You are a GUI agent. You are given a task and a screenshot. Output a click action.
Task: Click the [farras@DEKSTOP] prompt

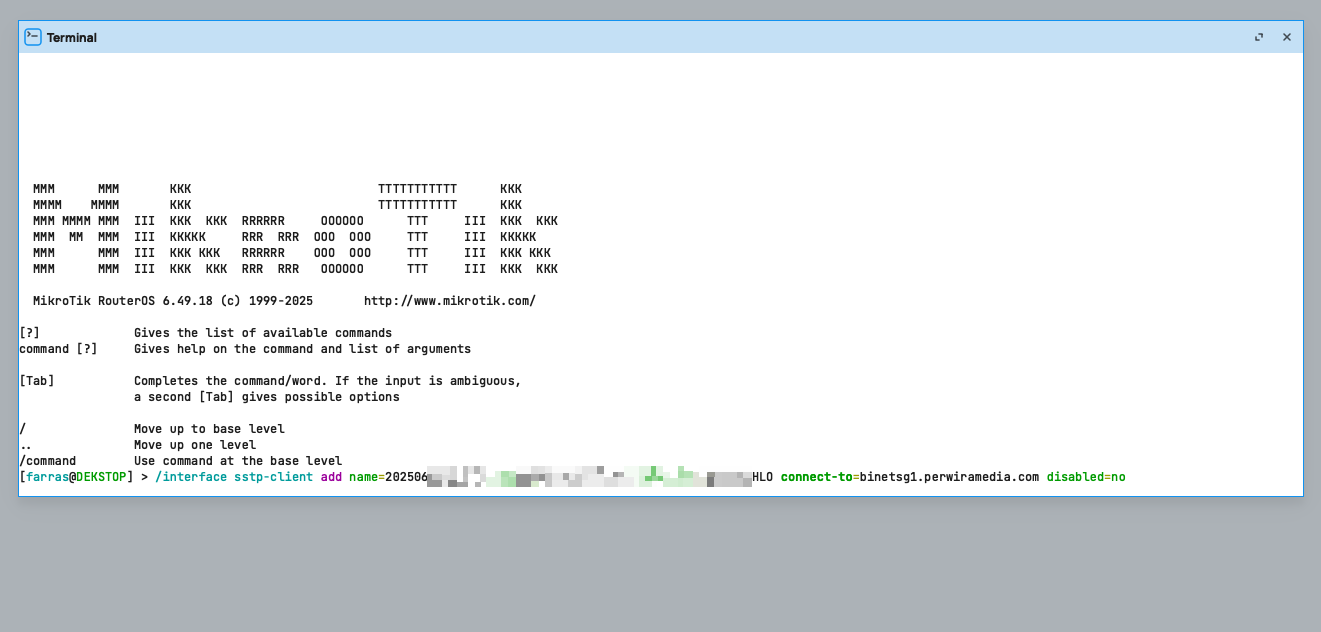[x=76, y=477]
